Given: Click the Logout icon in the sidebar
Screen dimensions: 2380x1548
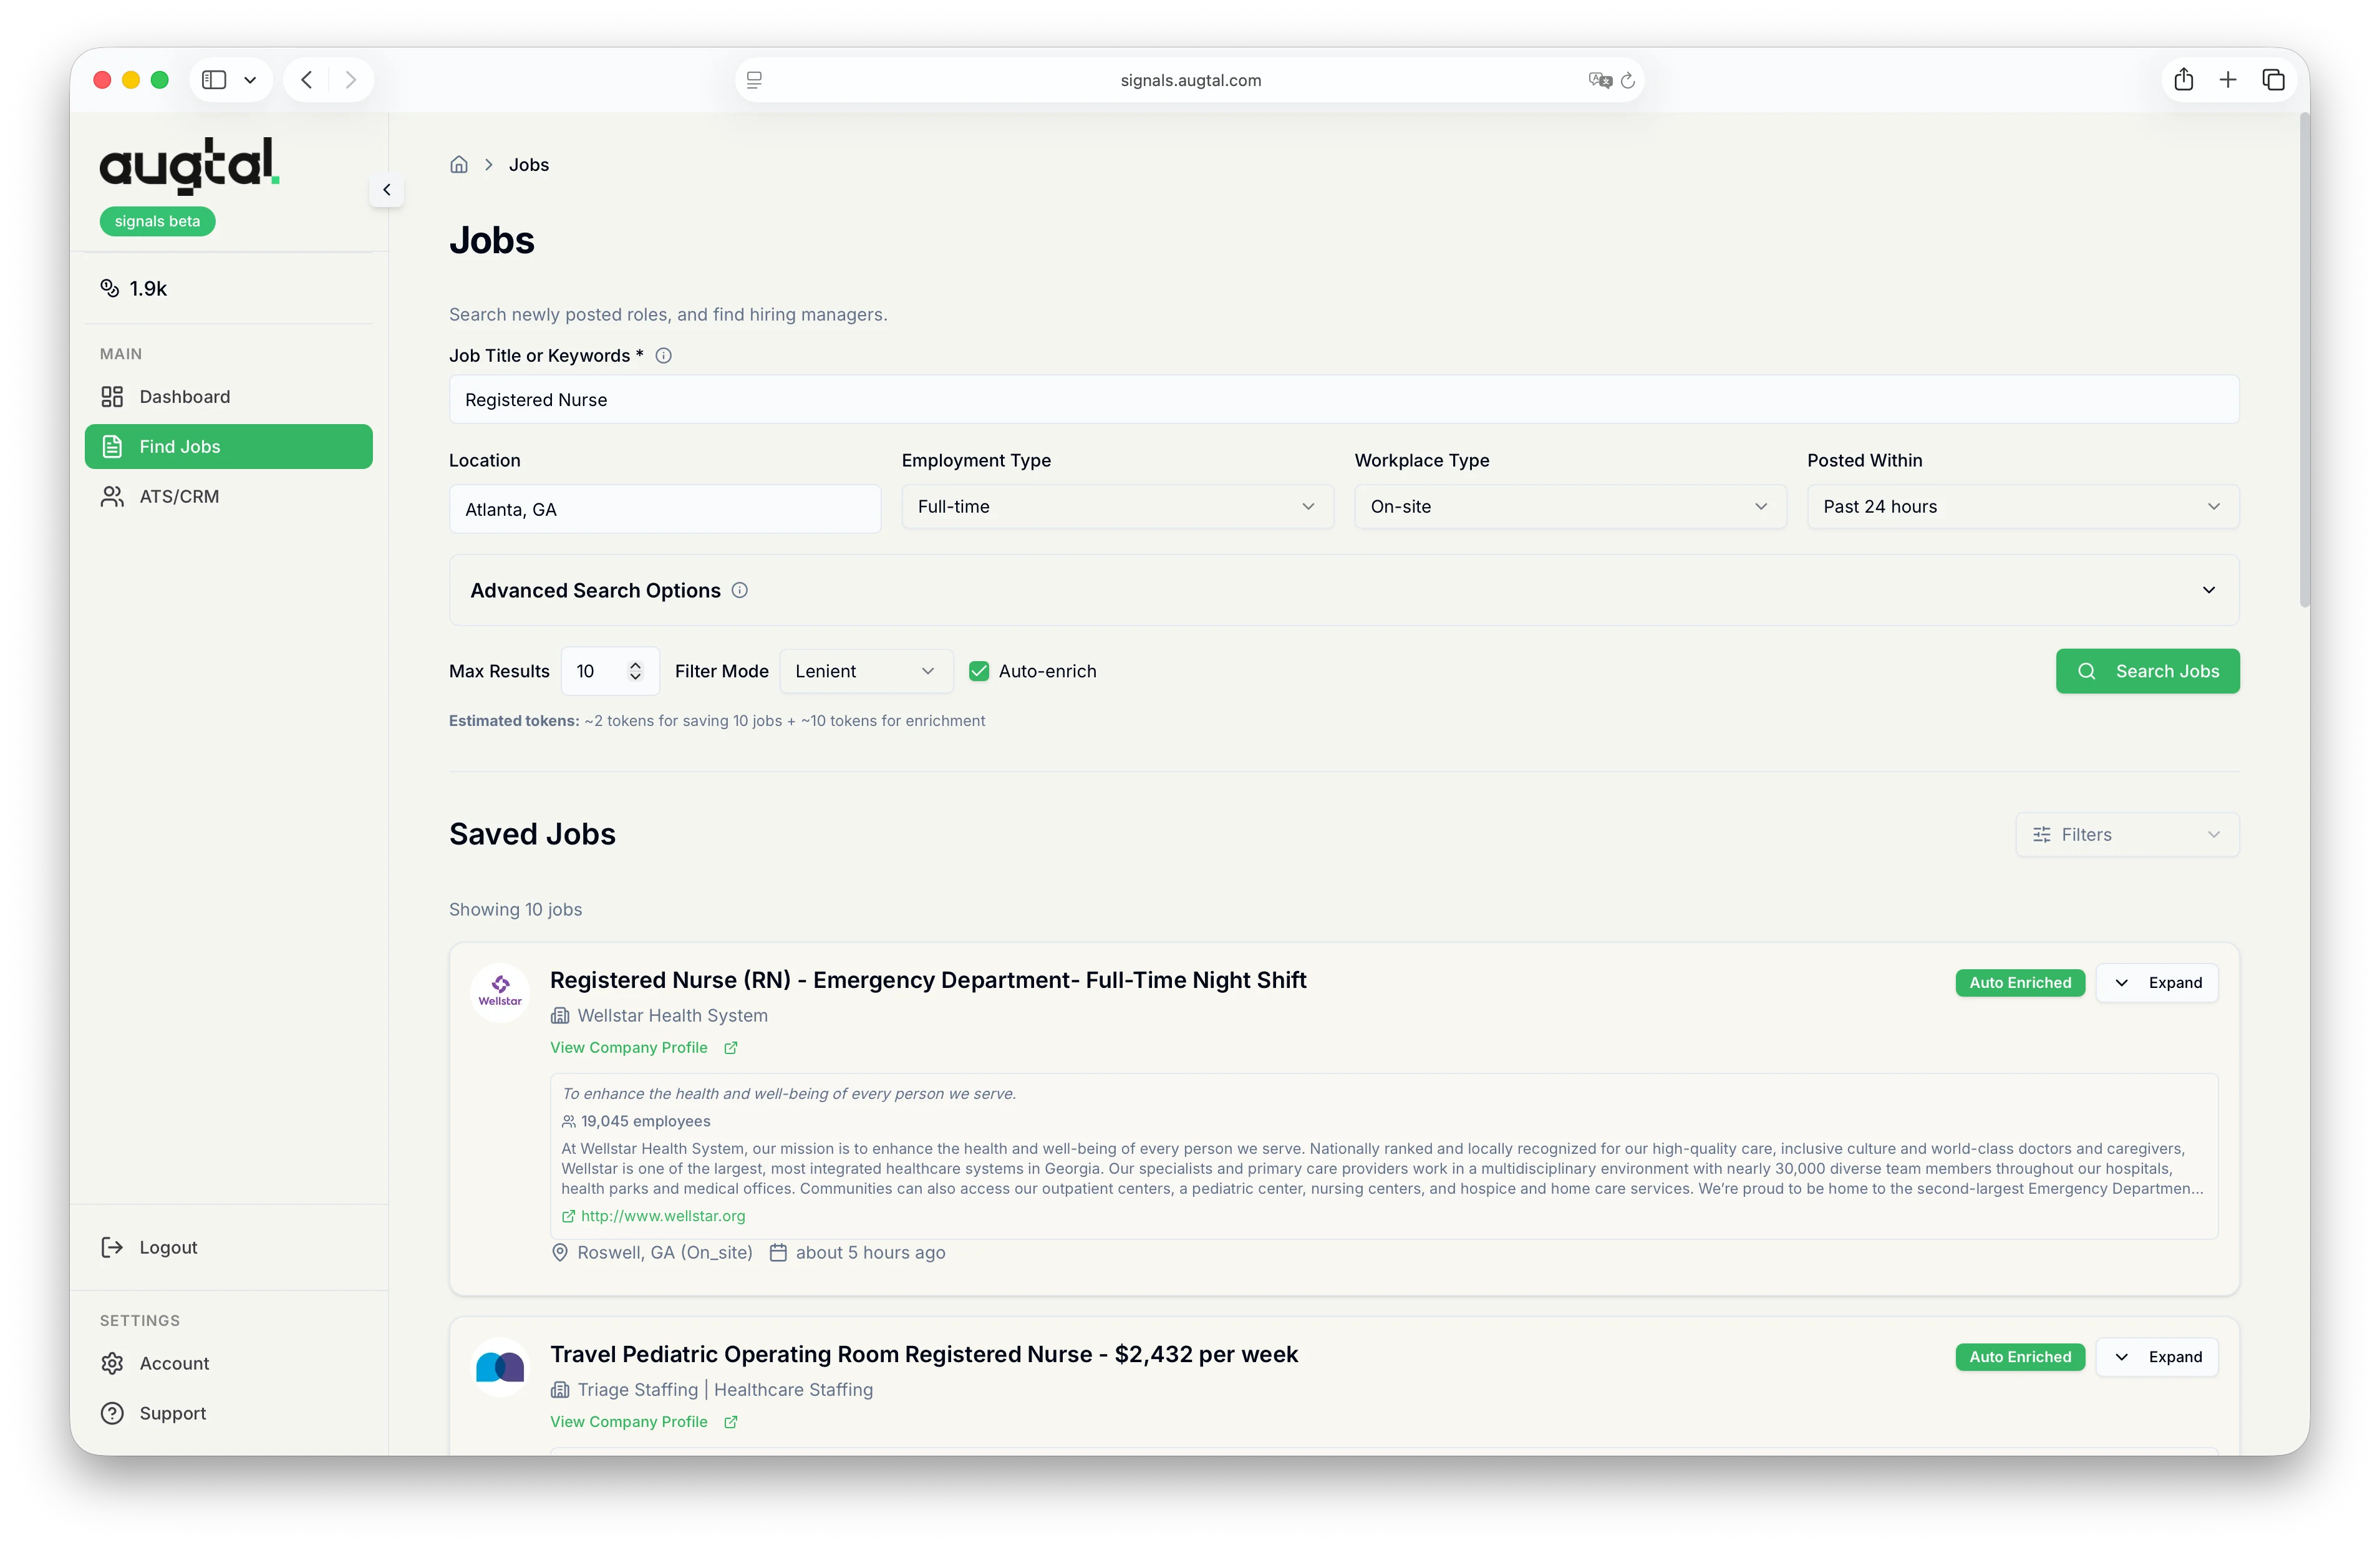Looking at the screenshot, I should coord(112,1247).
